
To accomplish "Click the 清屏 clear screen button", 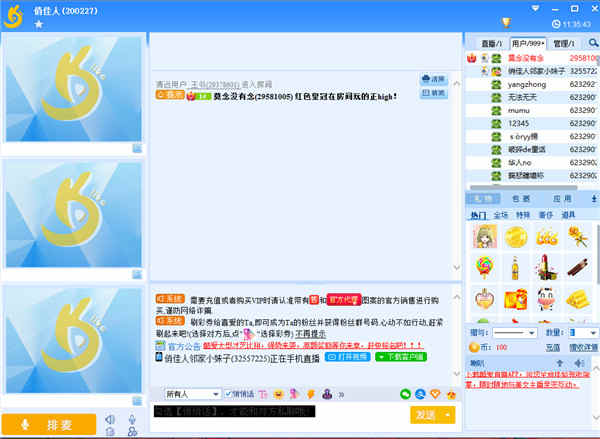I will click(x=434, y=79).
